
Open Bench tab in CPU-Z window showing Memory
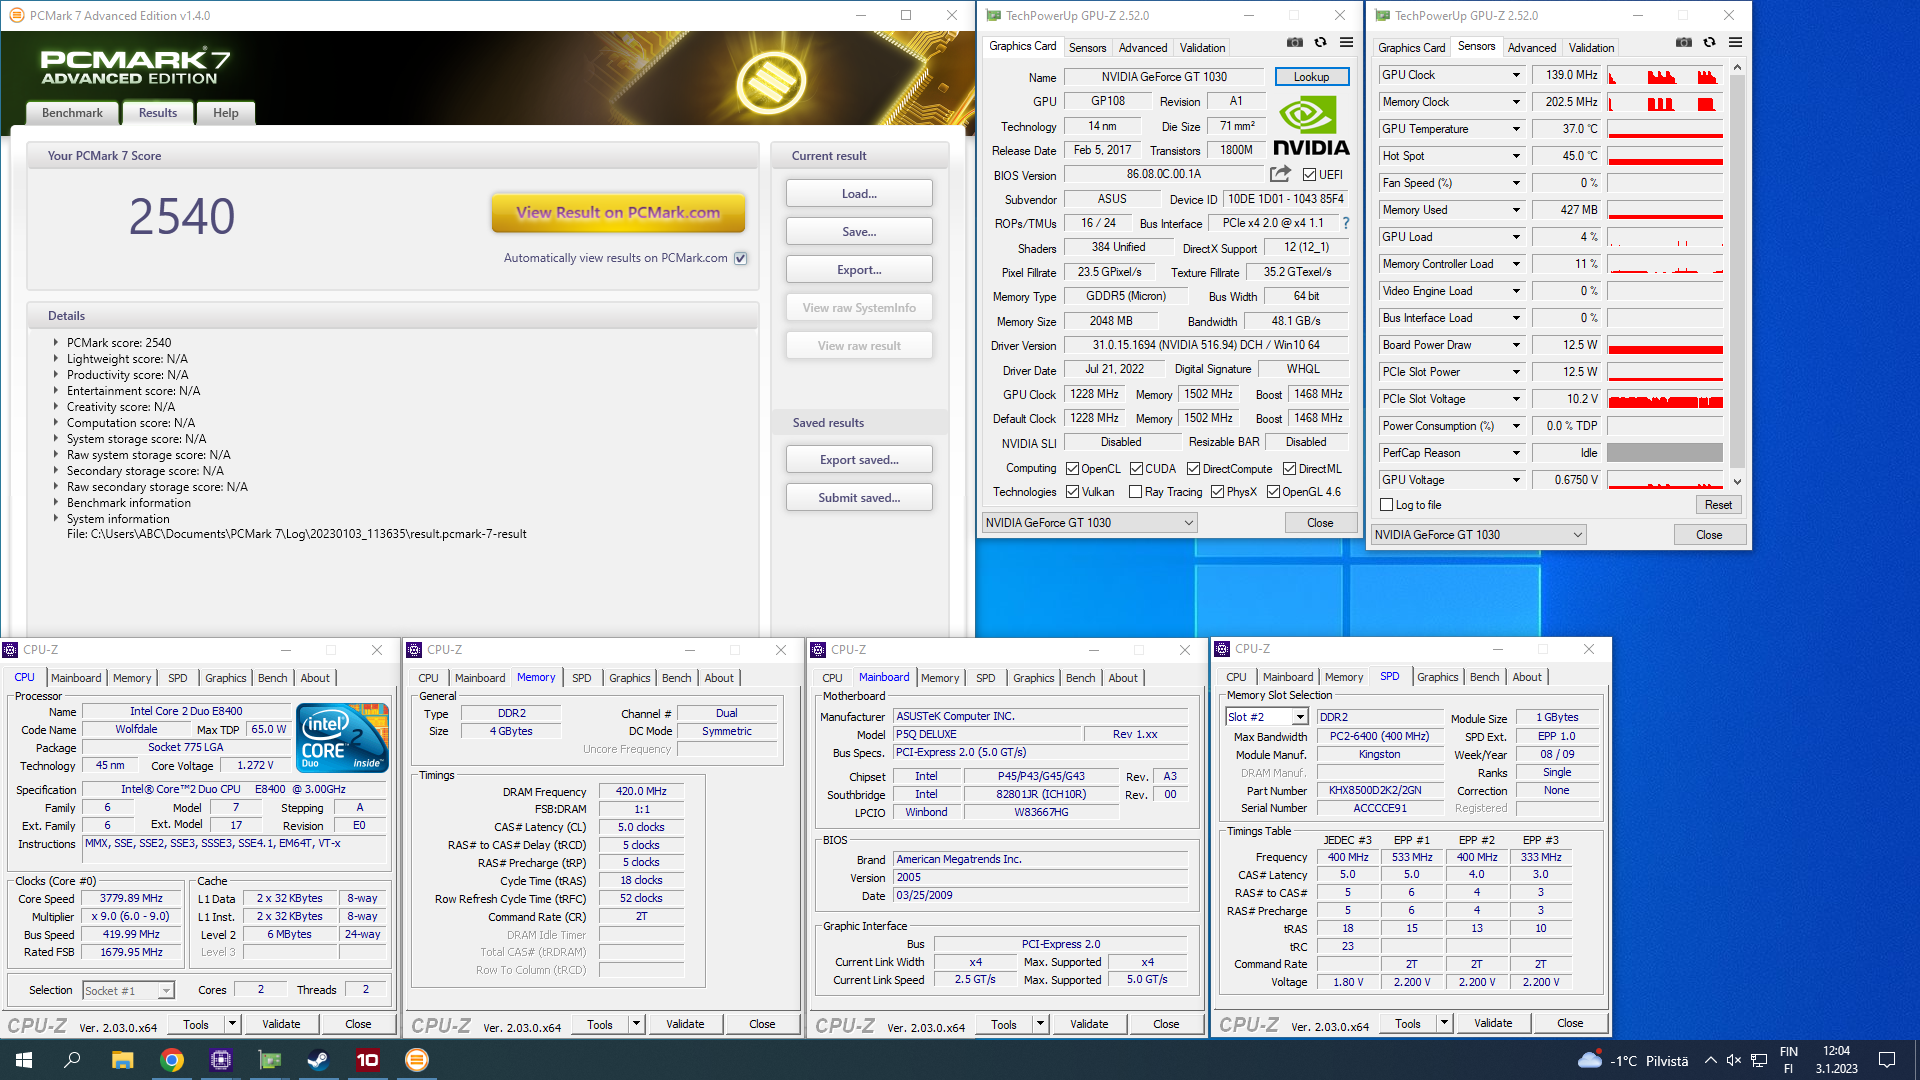click(677, 678)
